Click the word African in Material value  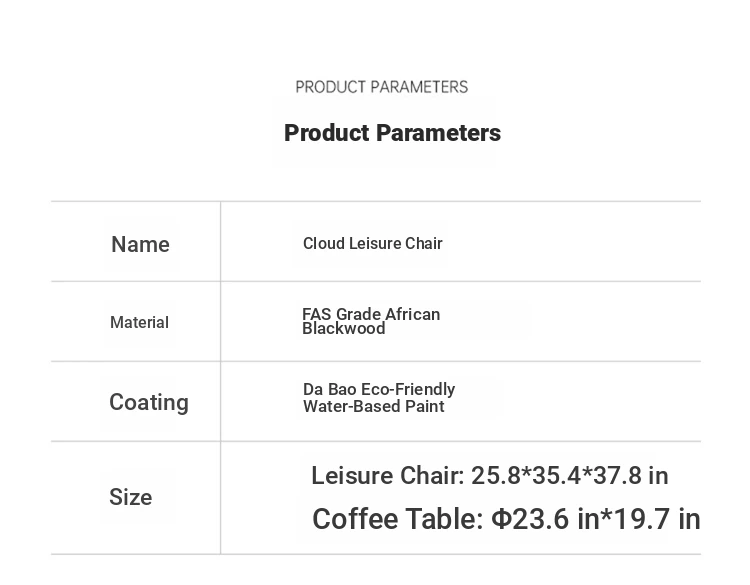pyautogui.click(x=413, y=314)
